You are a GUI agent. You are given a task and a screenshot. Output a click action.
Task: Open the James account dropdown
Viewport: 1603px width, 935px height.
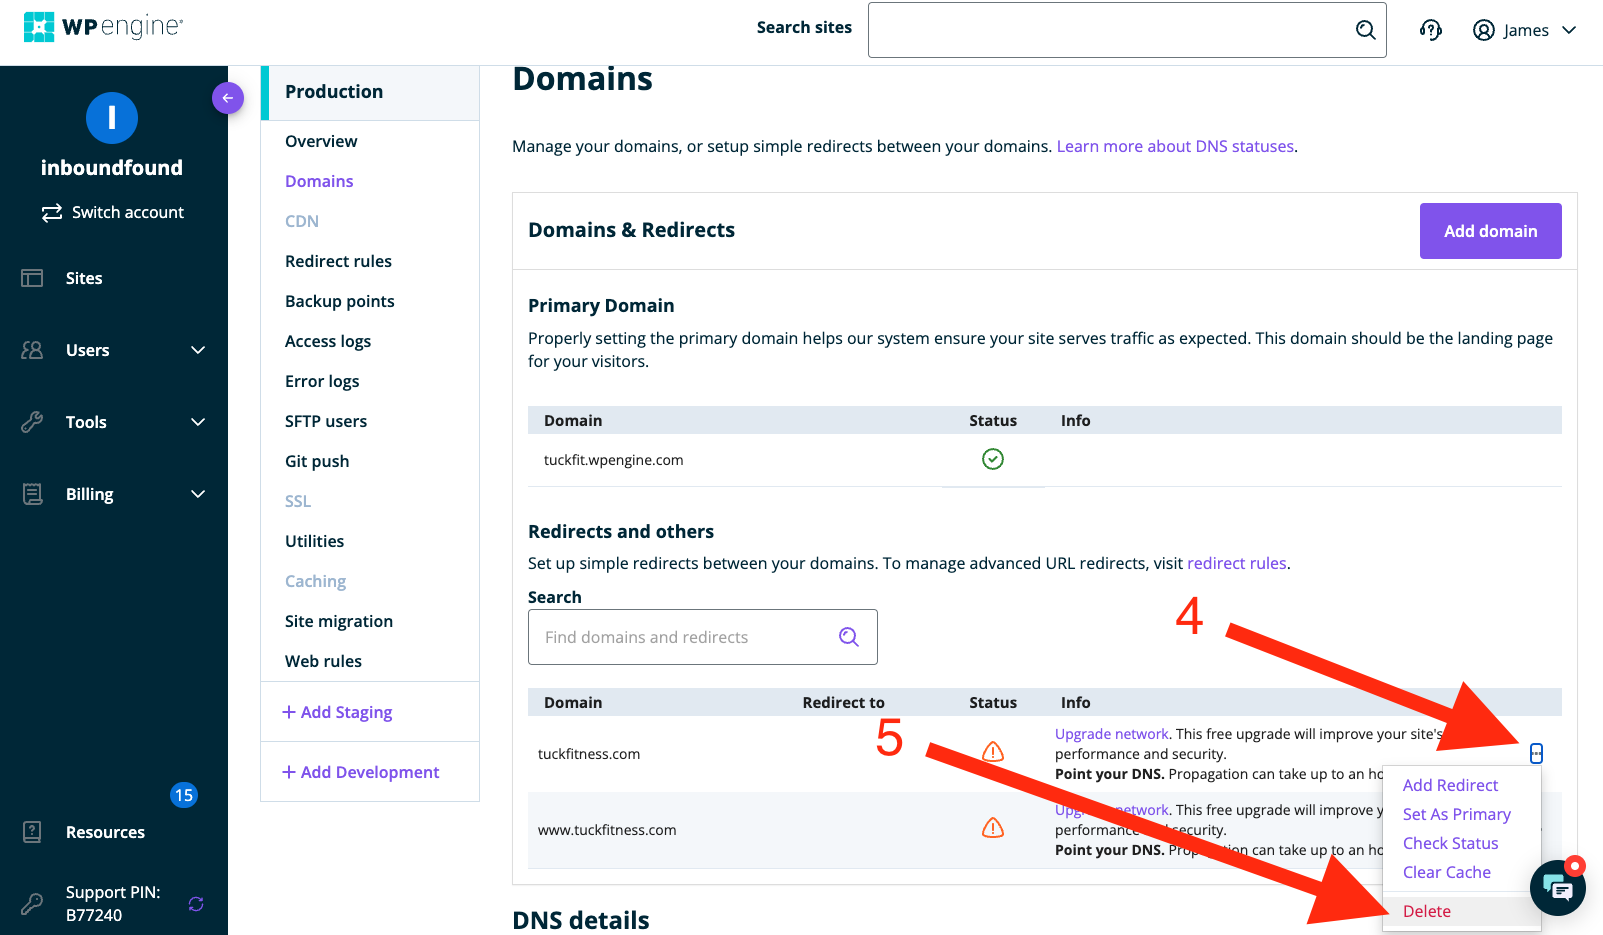[1524, 30]
